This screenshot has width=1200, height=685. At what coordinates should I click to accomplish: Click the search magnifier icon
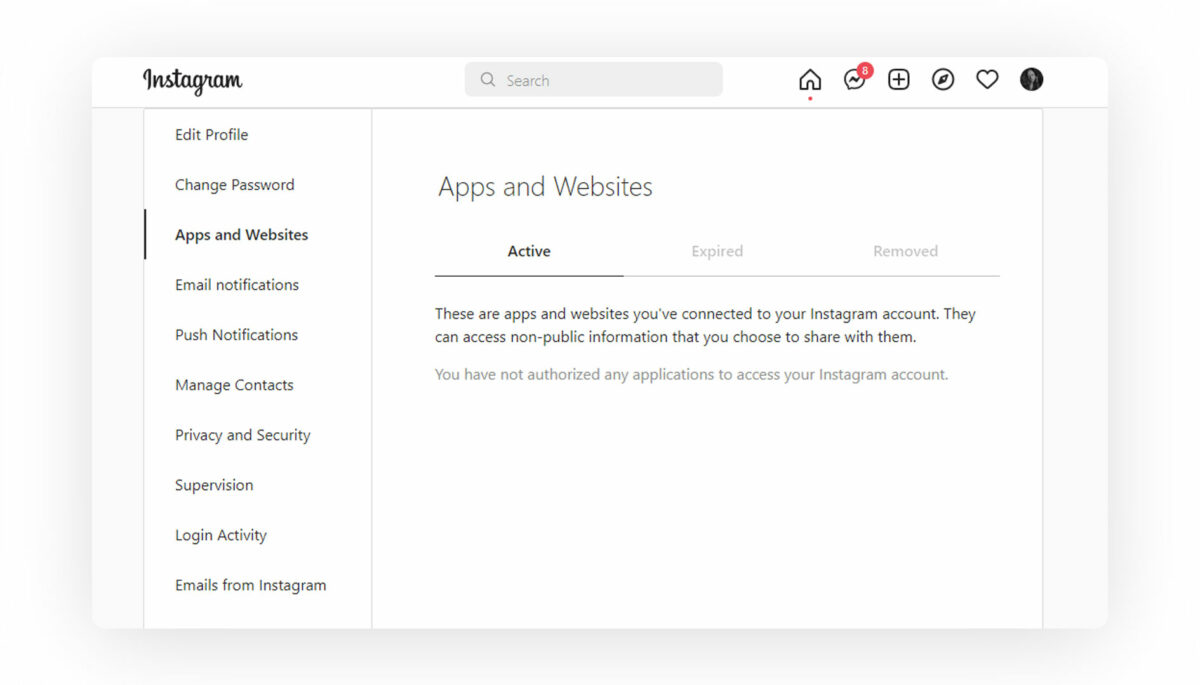coord(487,79)
